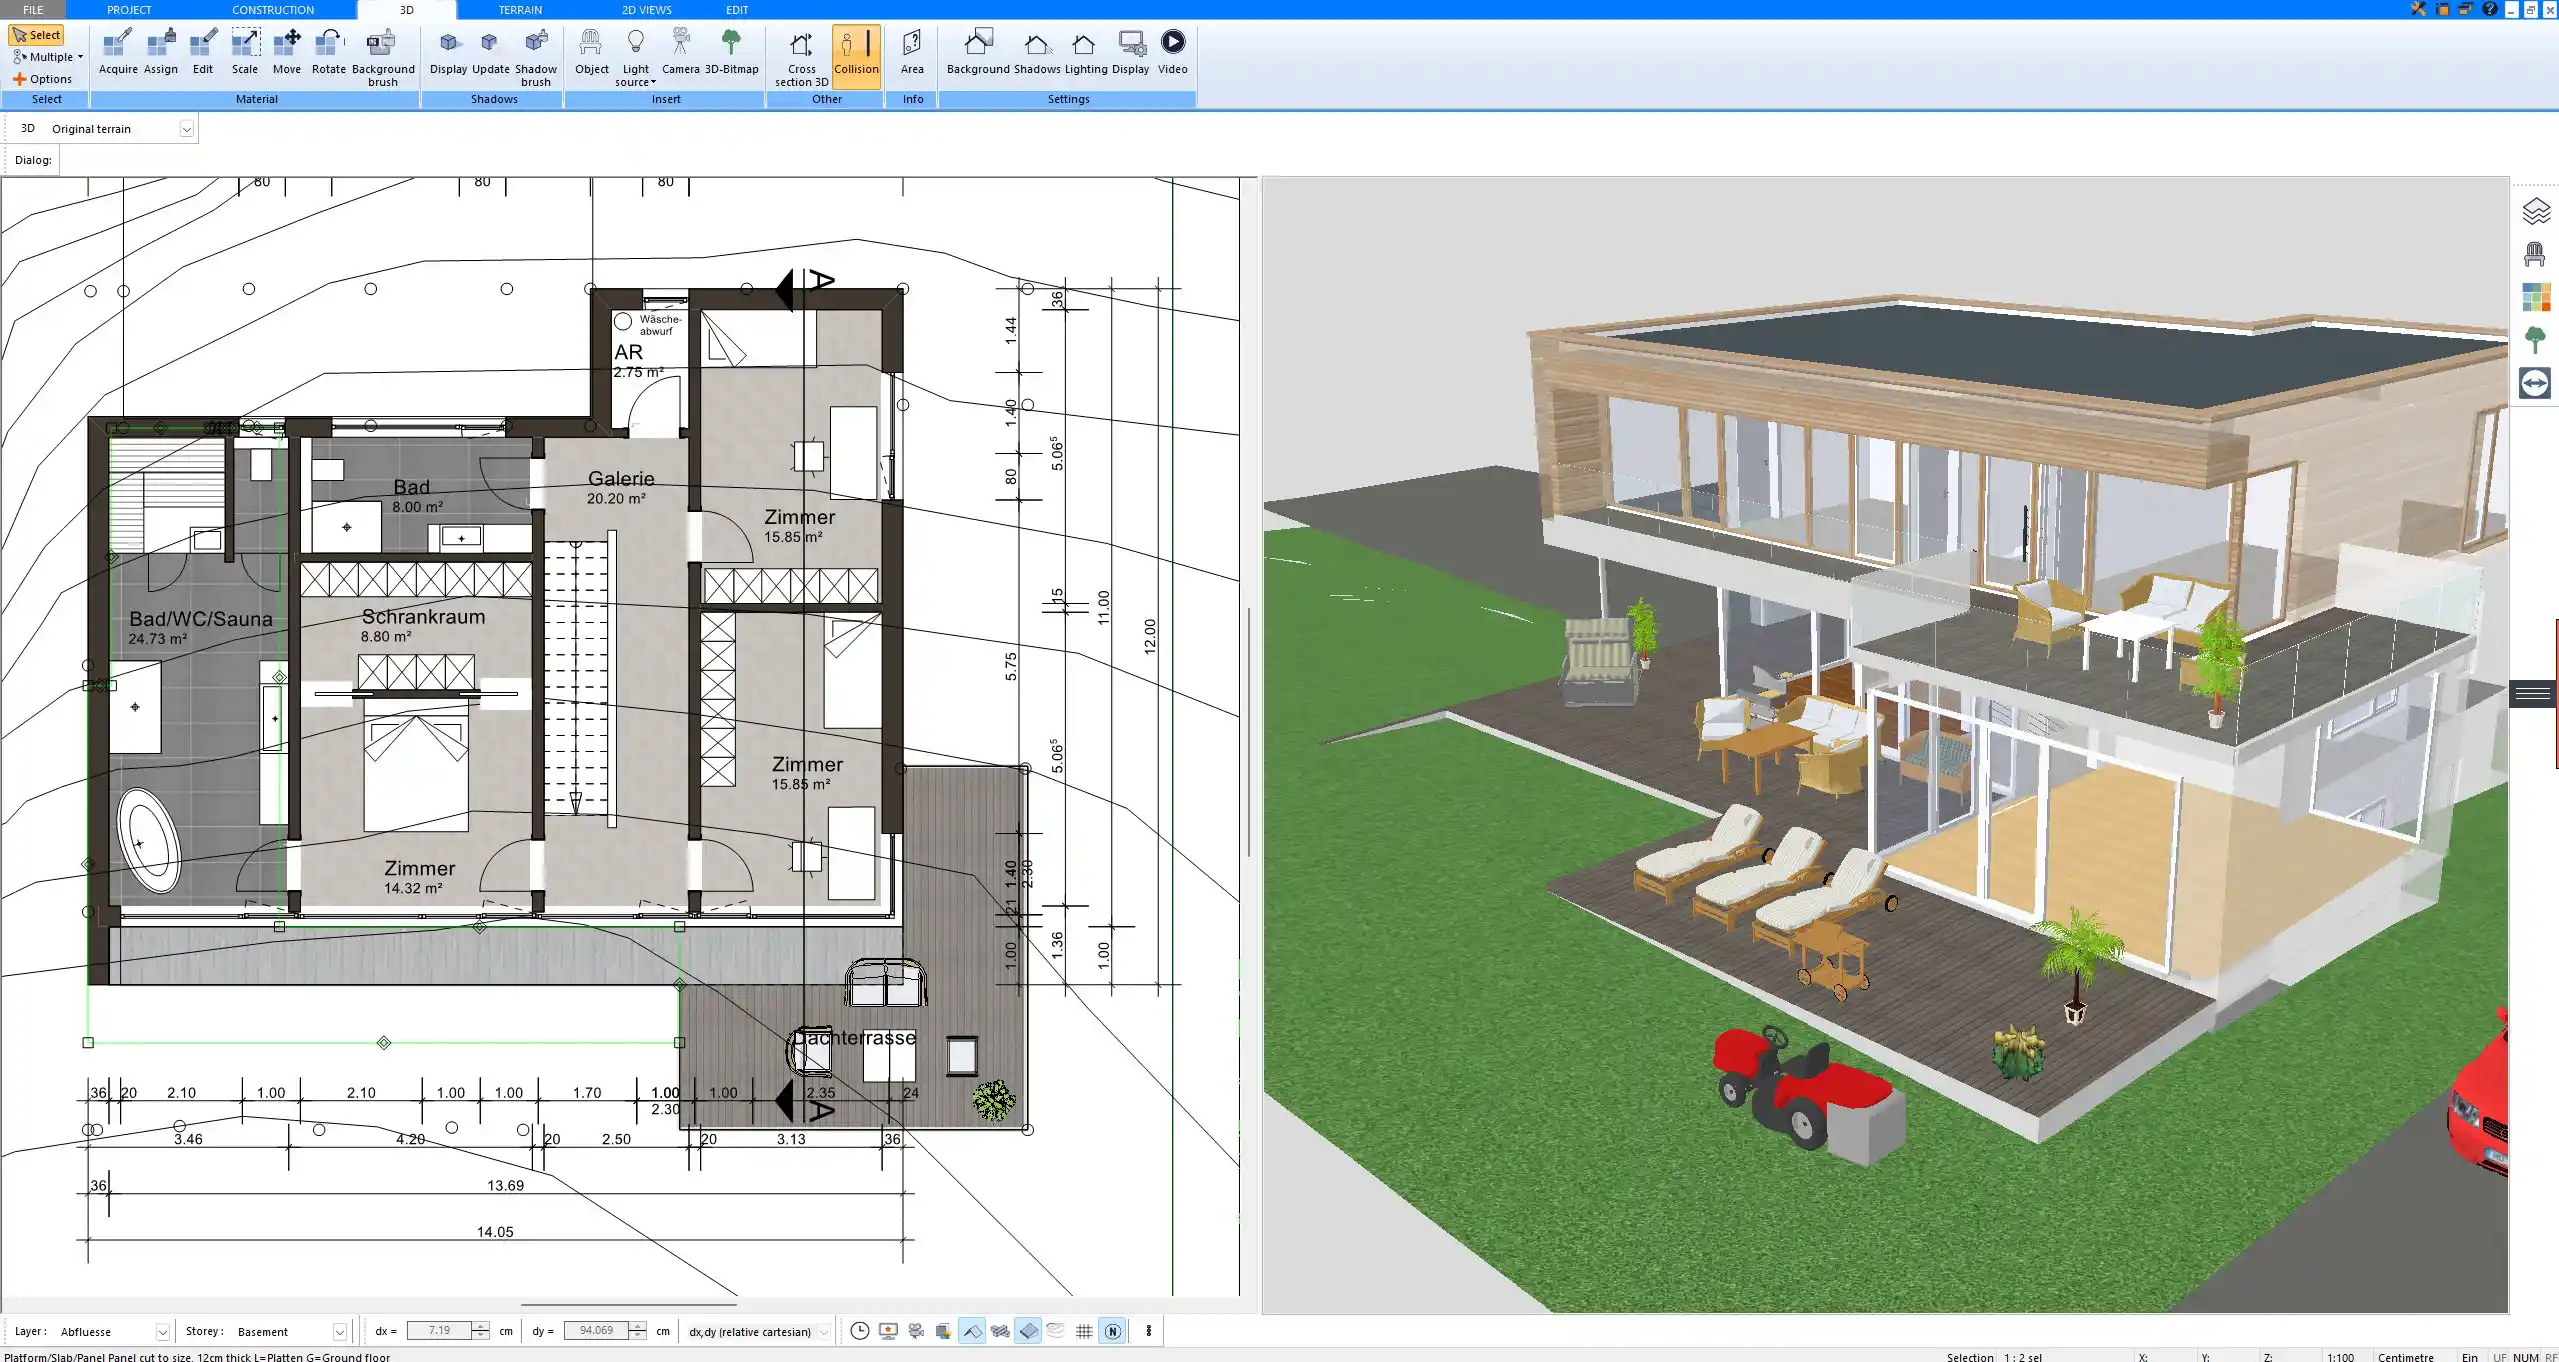Select the Collision tool in the ribbon
Screen dimensions: 2559x1362
856,55
